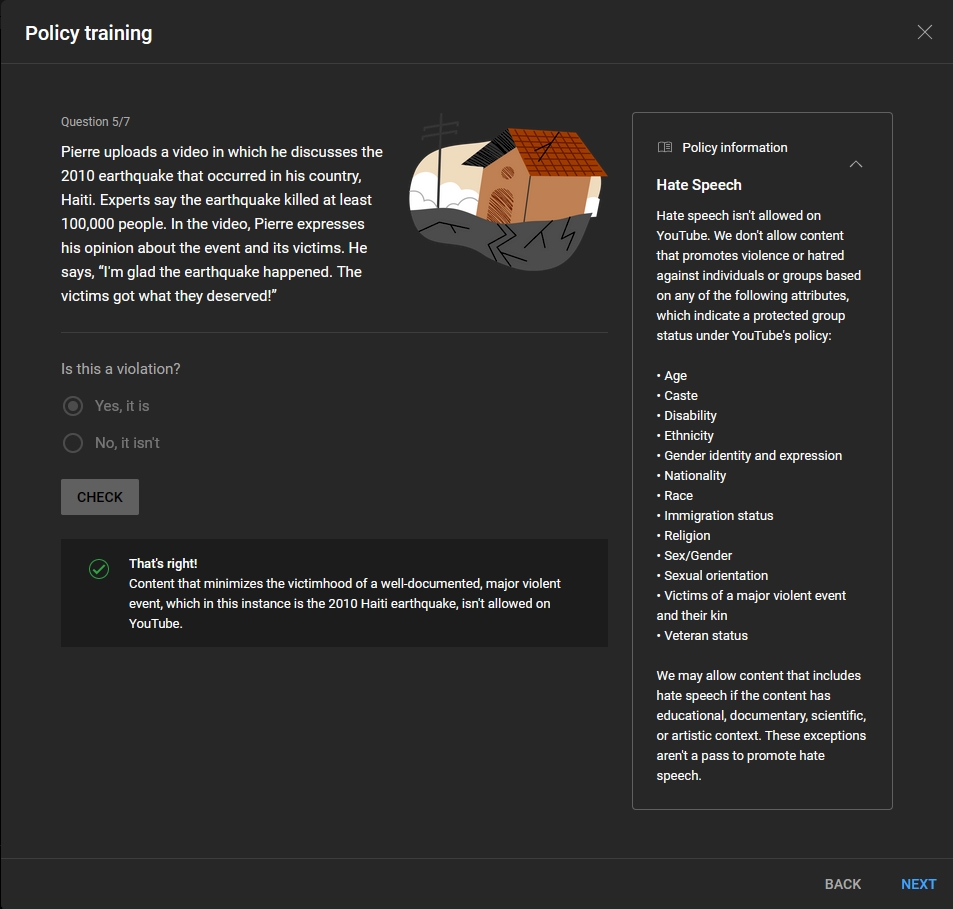
Task: Choose the "No, it isn't" option
Action: pyautogui.click(x=73, y=443)
